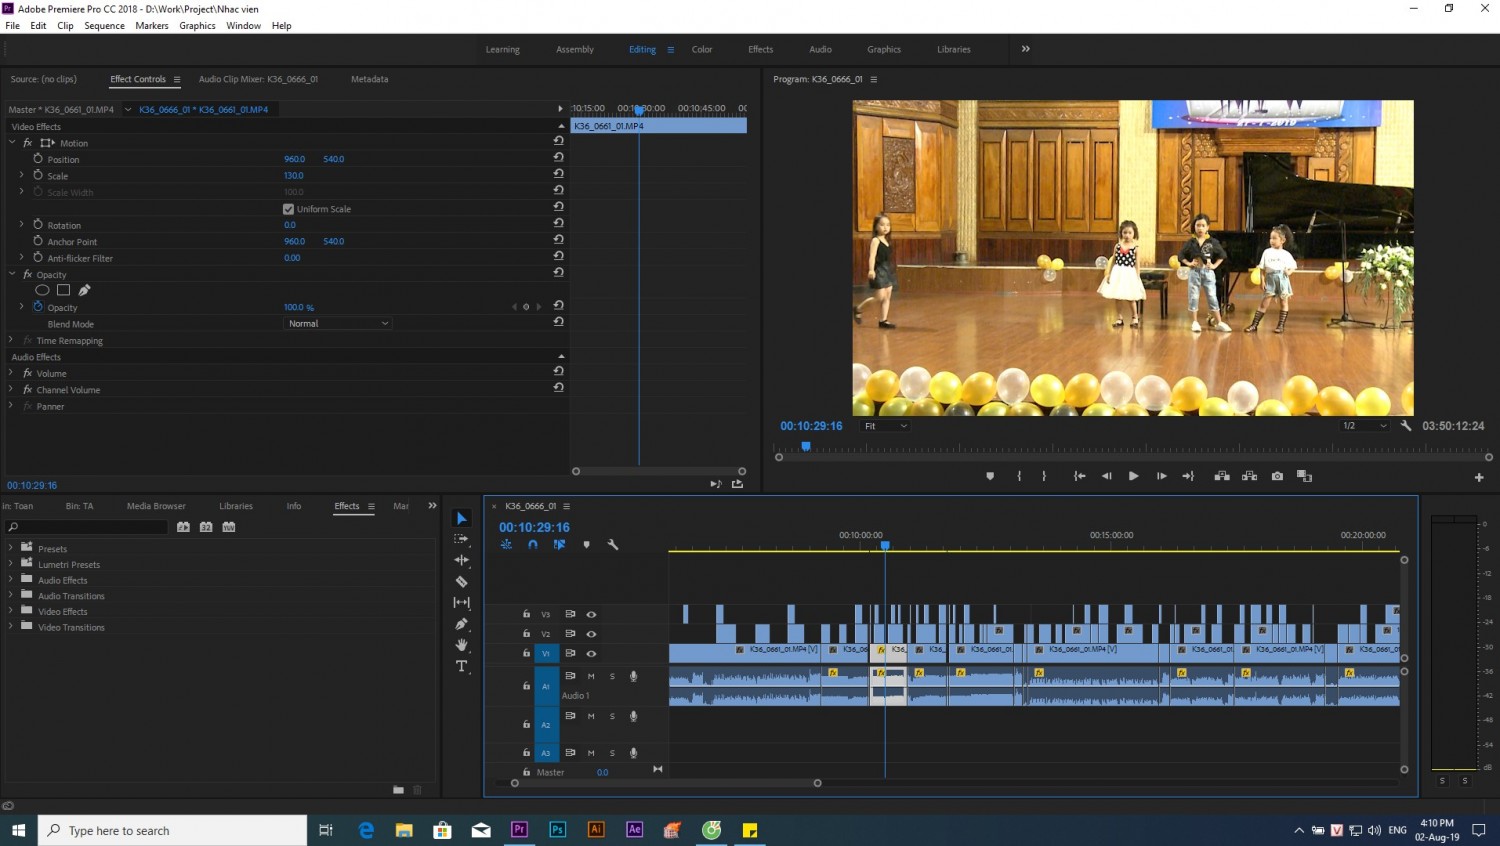The width and height of the screenshot is (1500, 846).
Task: Toggle V1 track output eye
Action: (591, 654)
